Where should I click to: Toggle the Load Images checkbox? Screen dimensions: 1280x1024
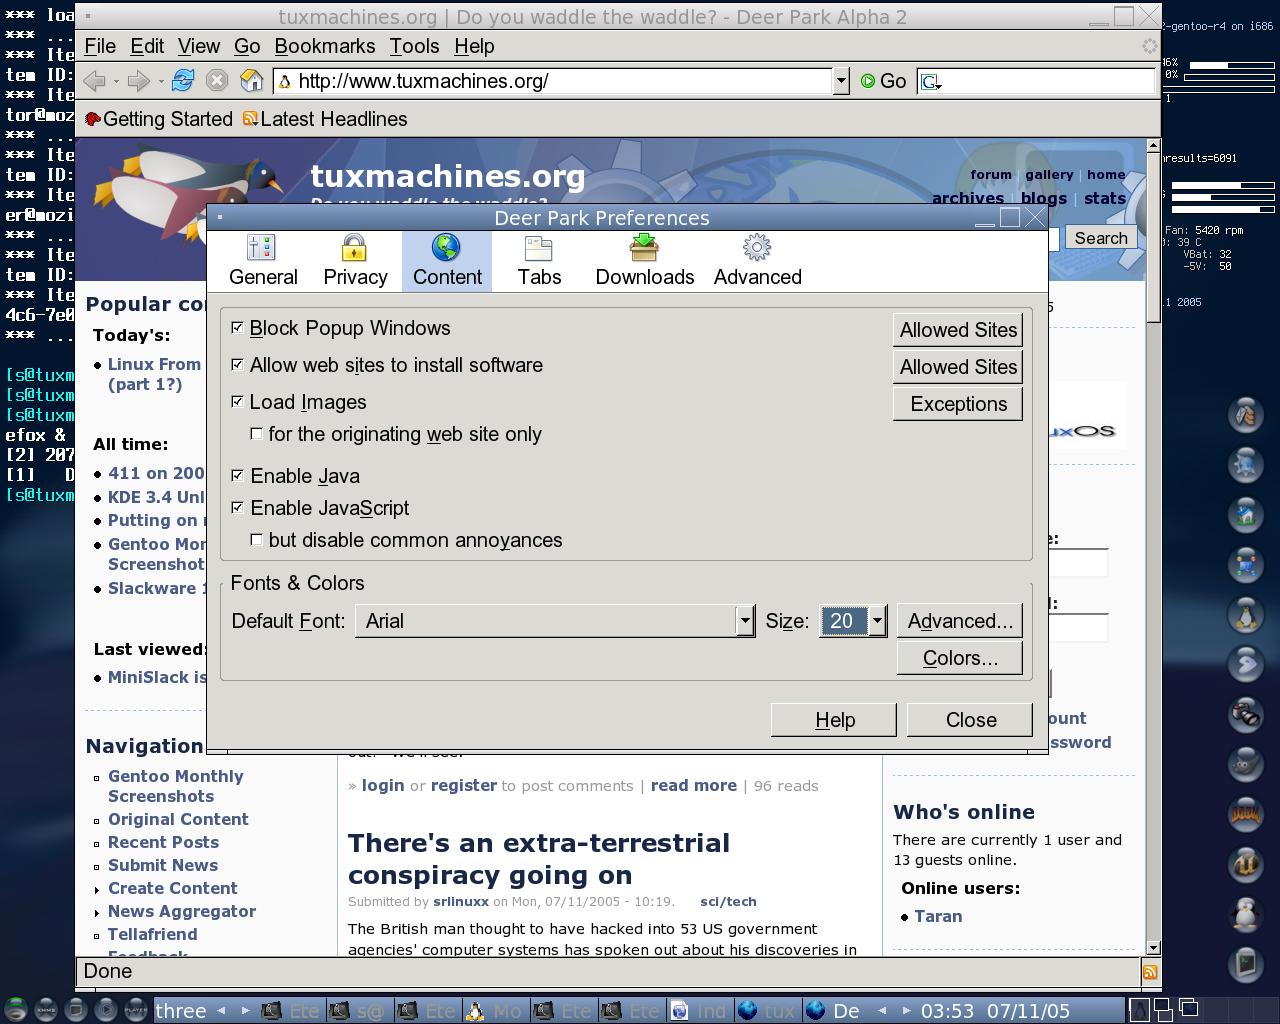[237, 402]
